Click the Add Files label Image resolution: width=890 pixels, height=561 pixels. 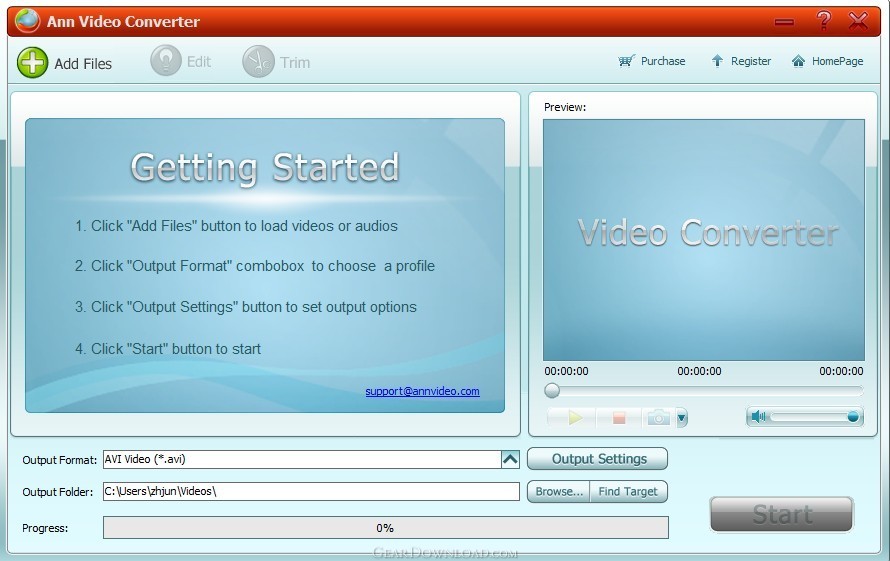point(83,64)
